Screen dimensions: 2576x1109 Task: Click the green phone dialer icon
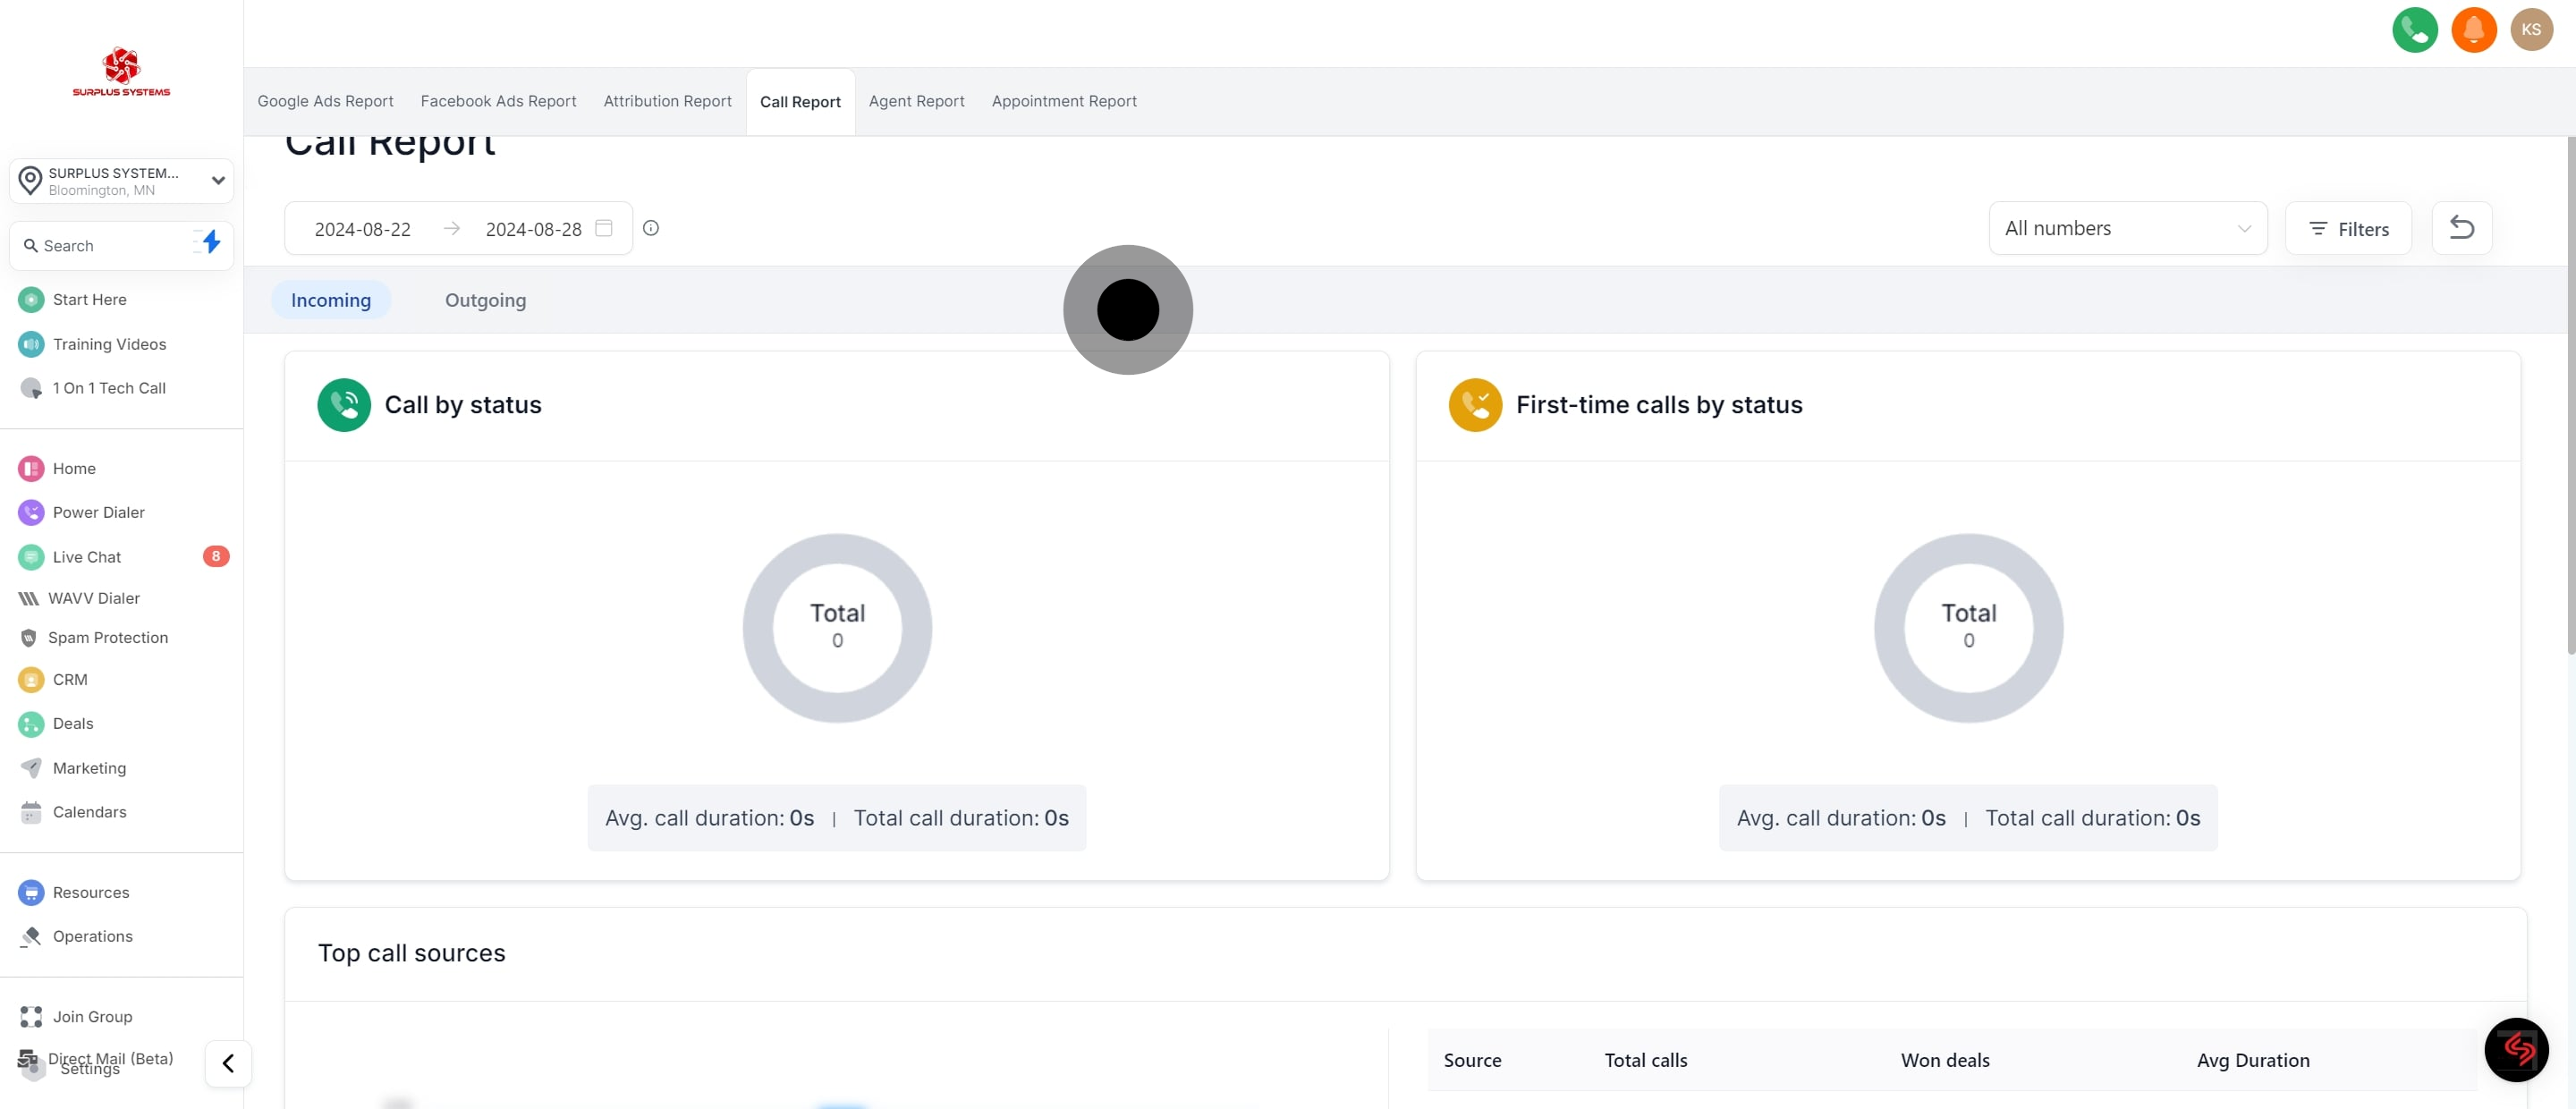pos(2414,30)
